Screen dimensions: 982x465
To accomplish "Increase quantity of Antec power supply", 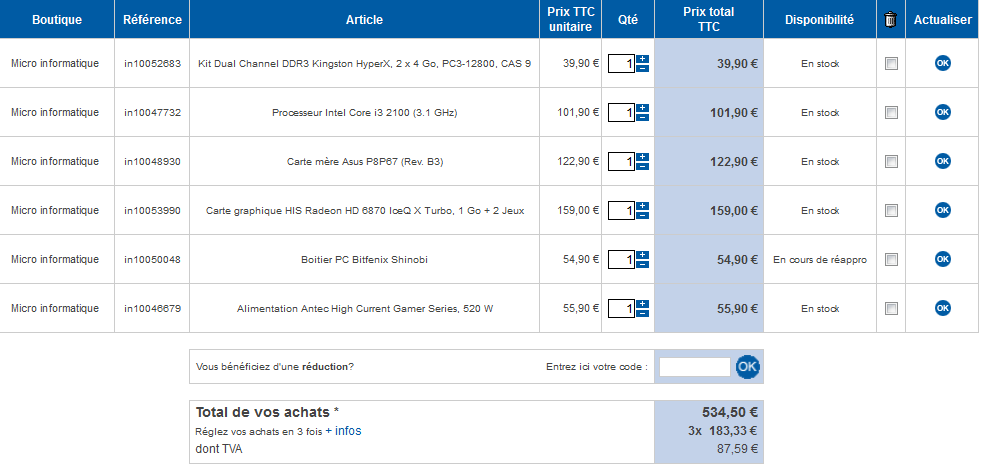I will click(x=642, y=304).
